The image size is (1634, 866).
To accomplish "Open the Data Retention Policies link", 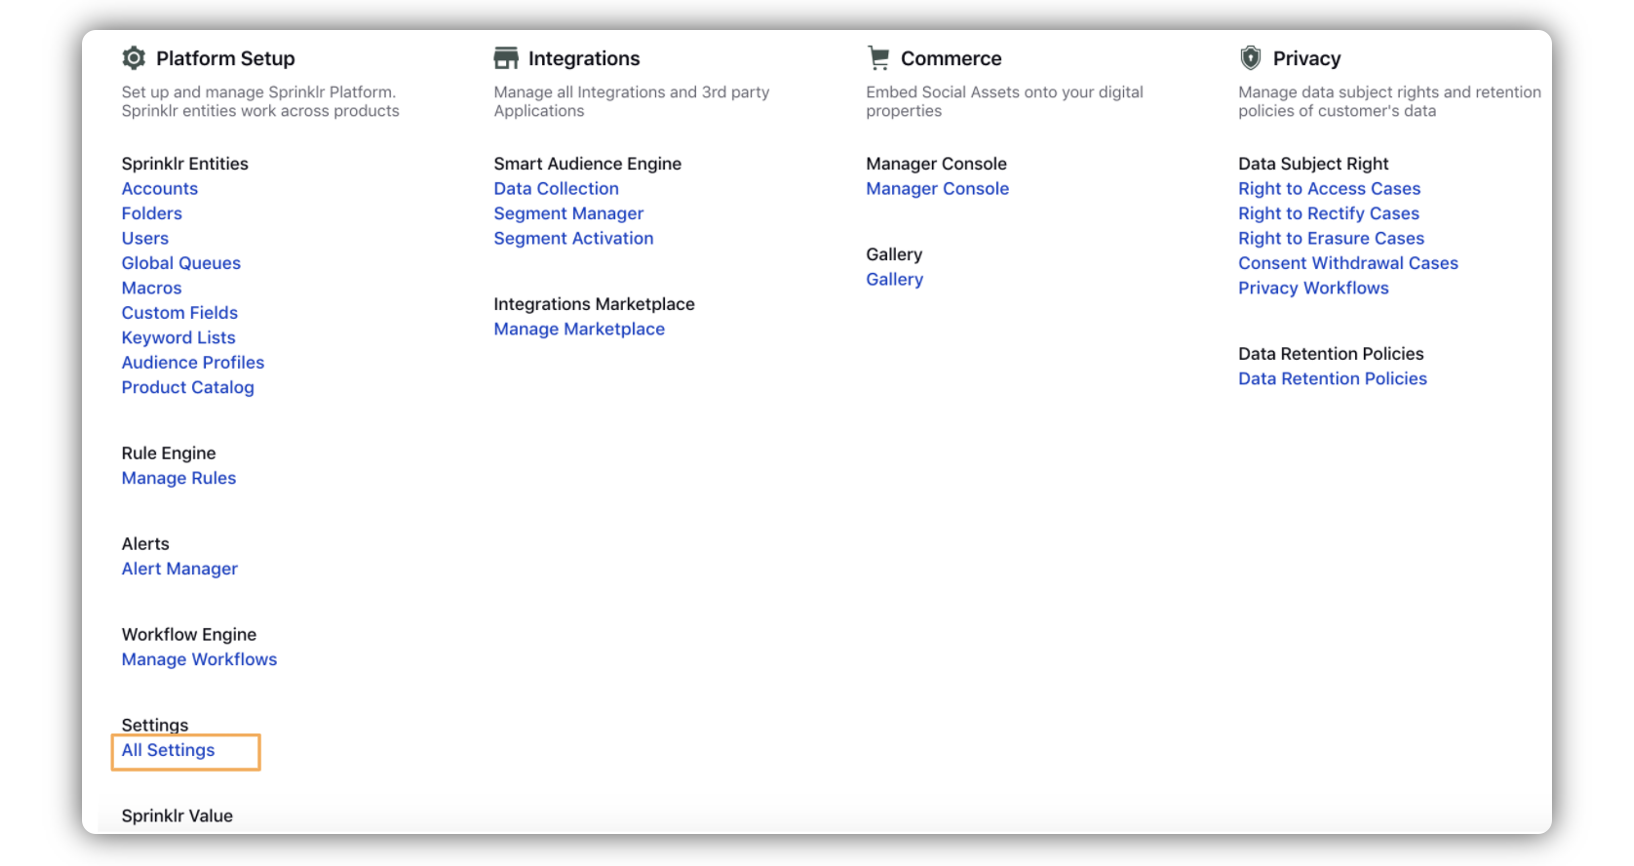I will click(1333, 379).
